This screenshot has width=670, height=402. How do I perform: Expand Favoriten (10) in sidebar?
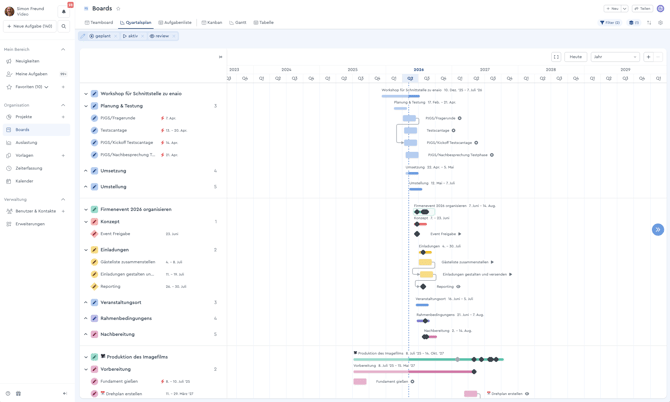46,87
